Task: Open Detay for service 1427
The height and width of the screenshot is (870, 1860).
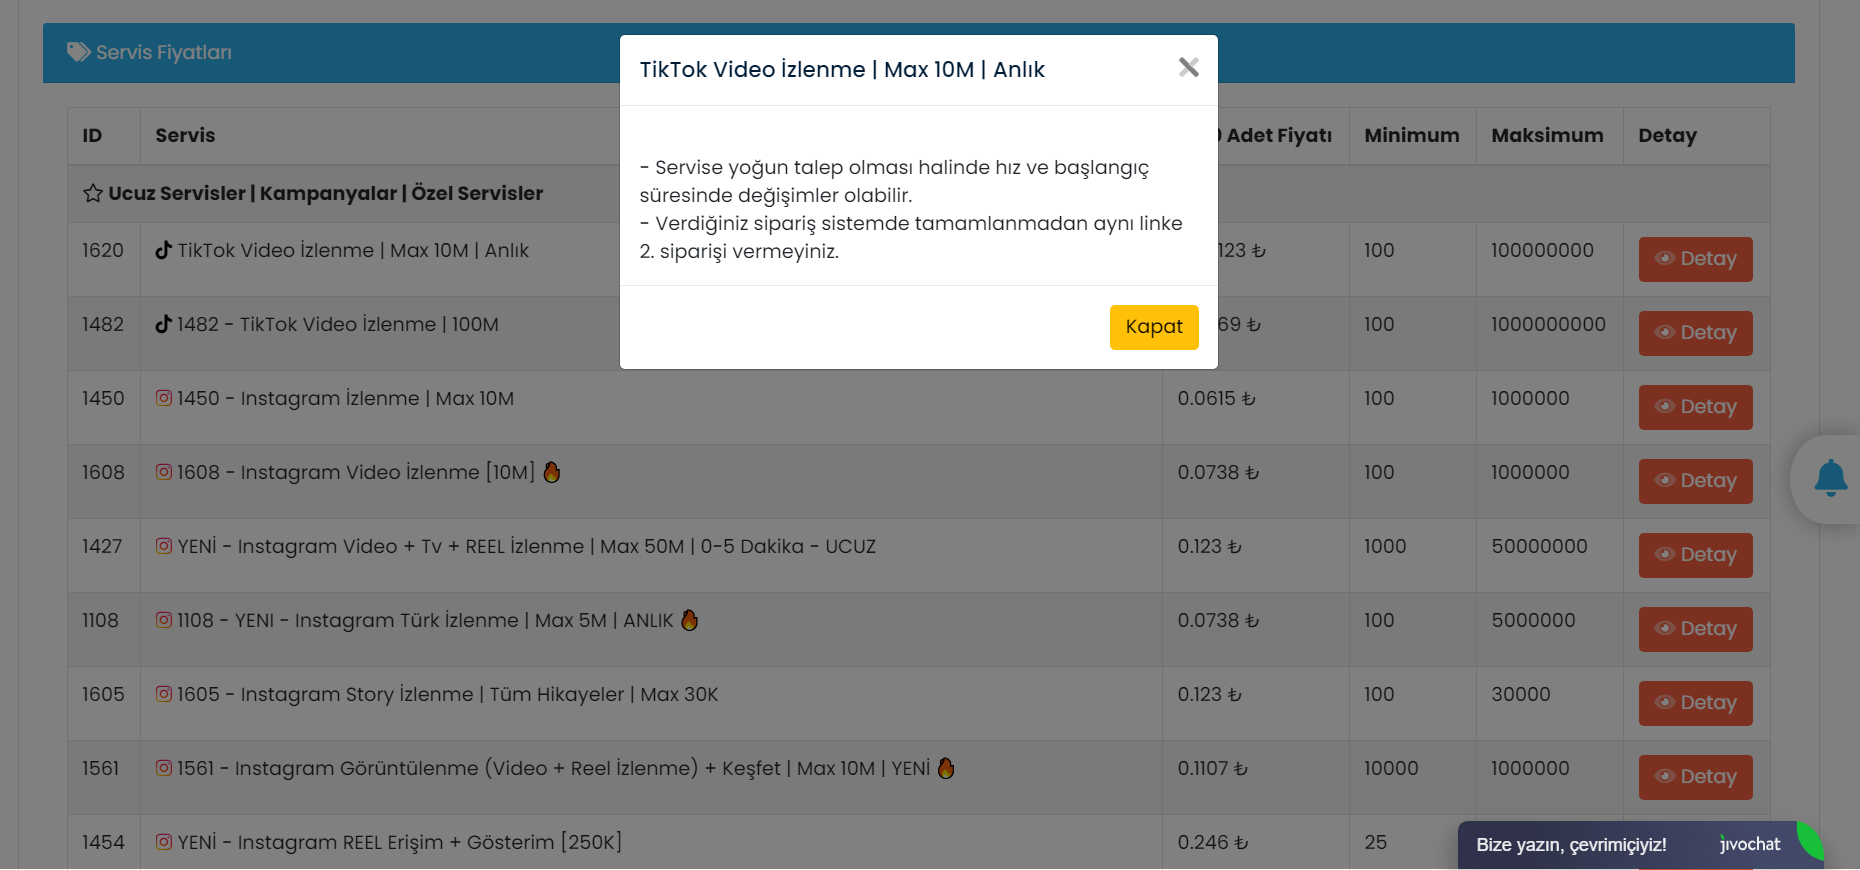Action: [x=1695, y=555]
